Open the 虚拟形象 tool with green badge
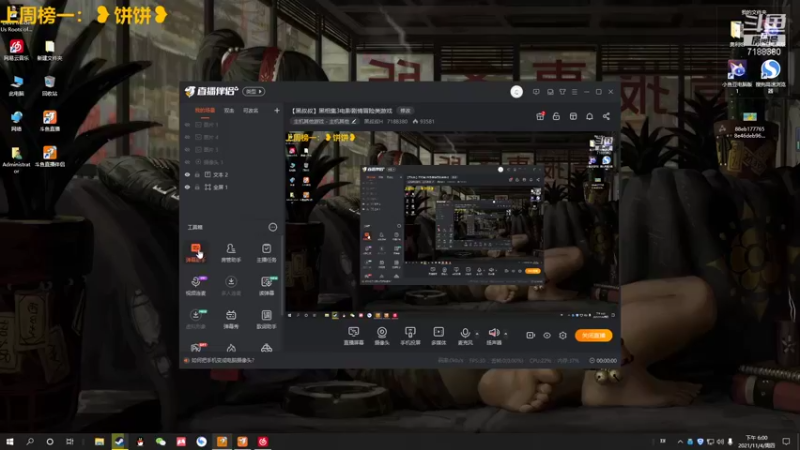Screen dimensions: 800x450 (x=195, y=319)
